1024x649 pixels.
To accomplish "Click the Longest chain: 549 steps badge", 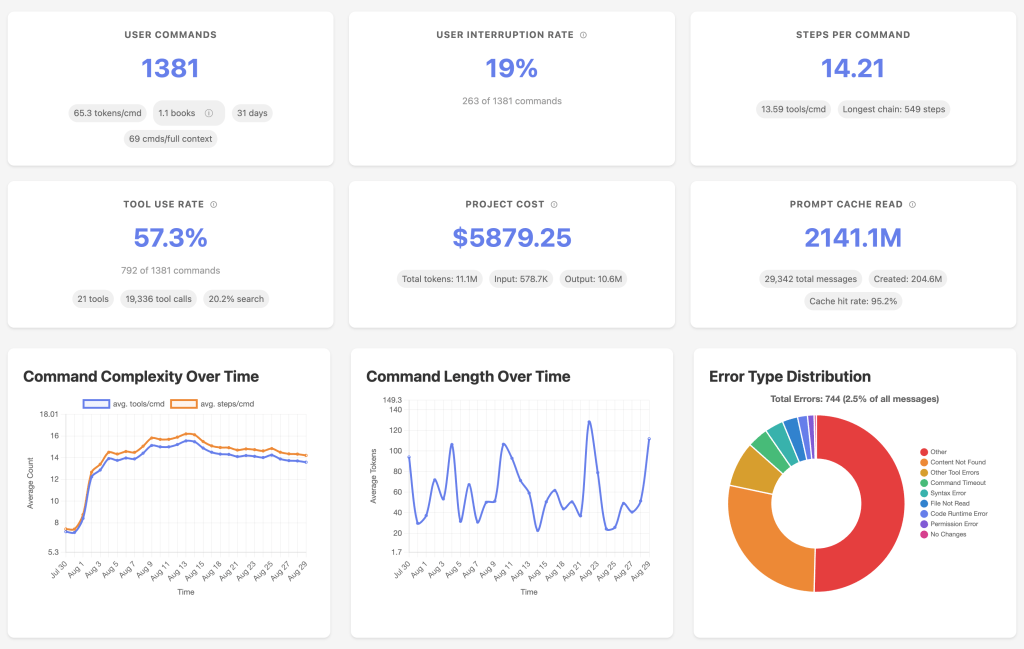I will 894,109.
